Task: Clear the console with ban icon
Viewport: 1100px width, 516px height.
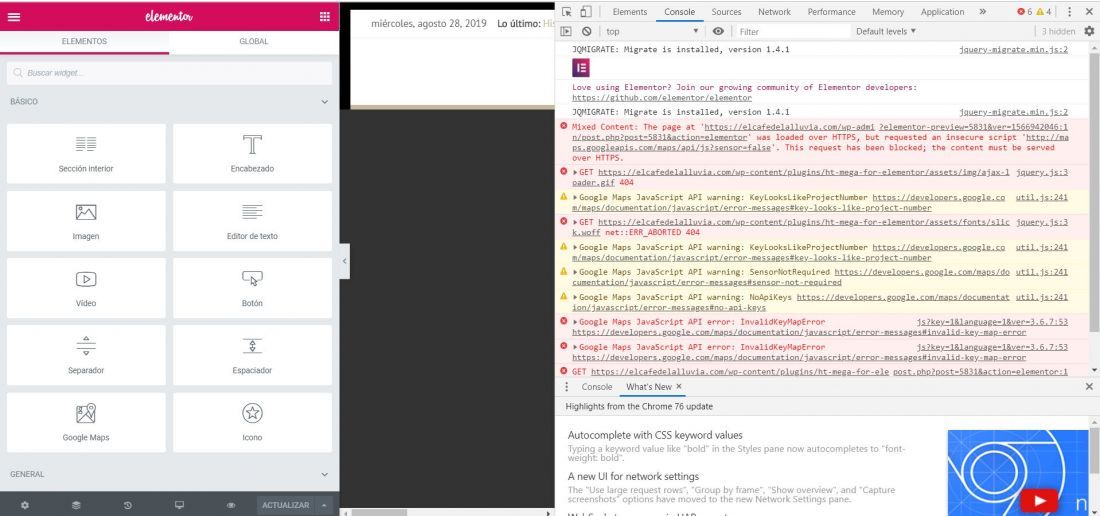Action: tap(586, 32)
